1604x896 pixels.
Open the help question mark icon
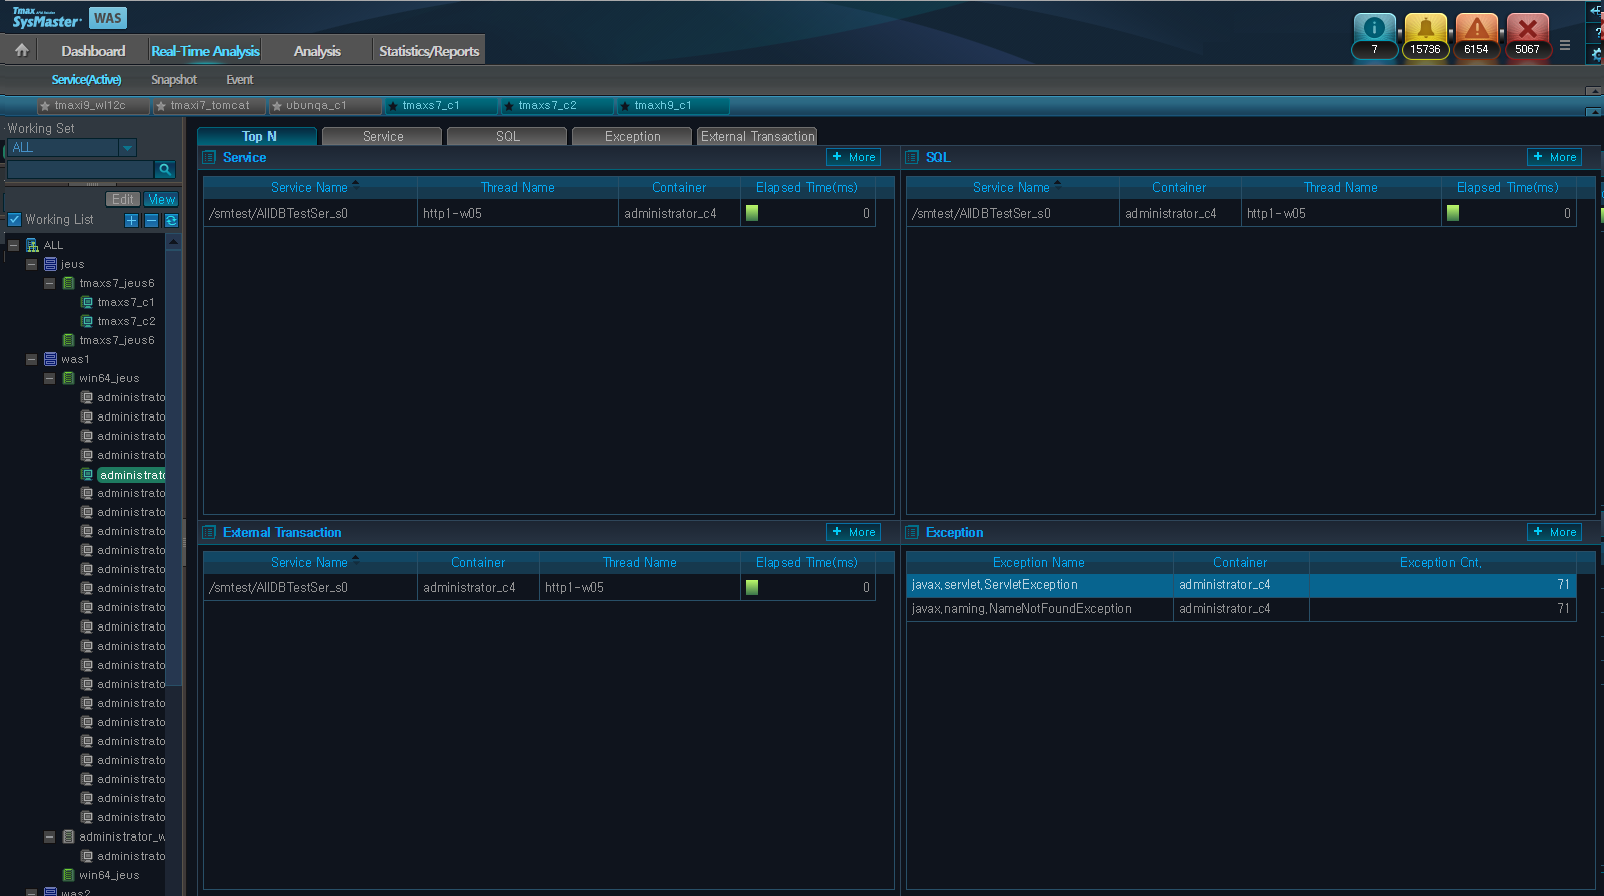click(1598, 32)
